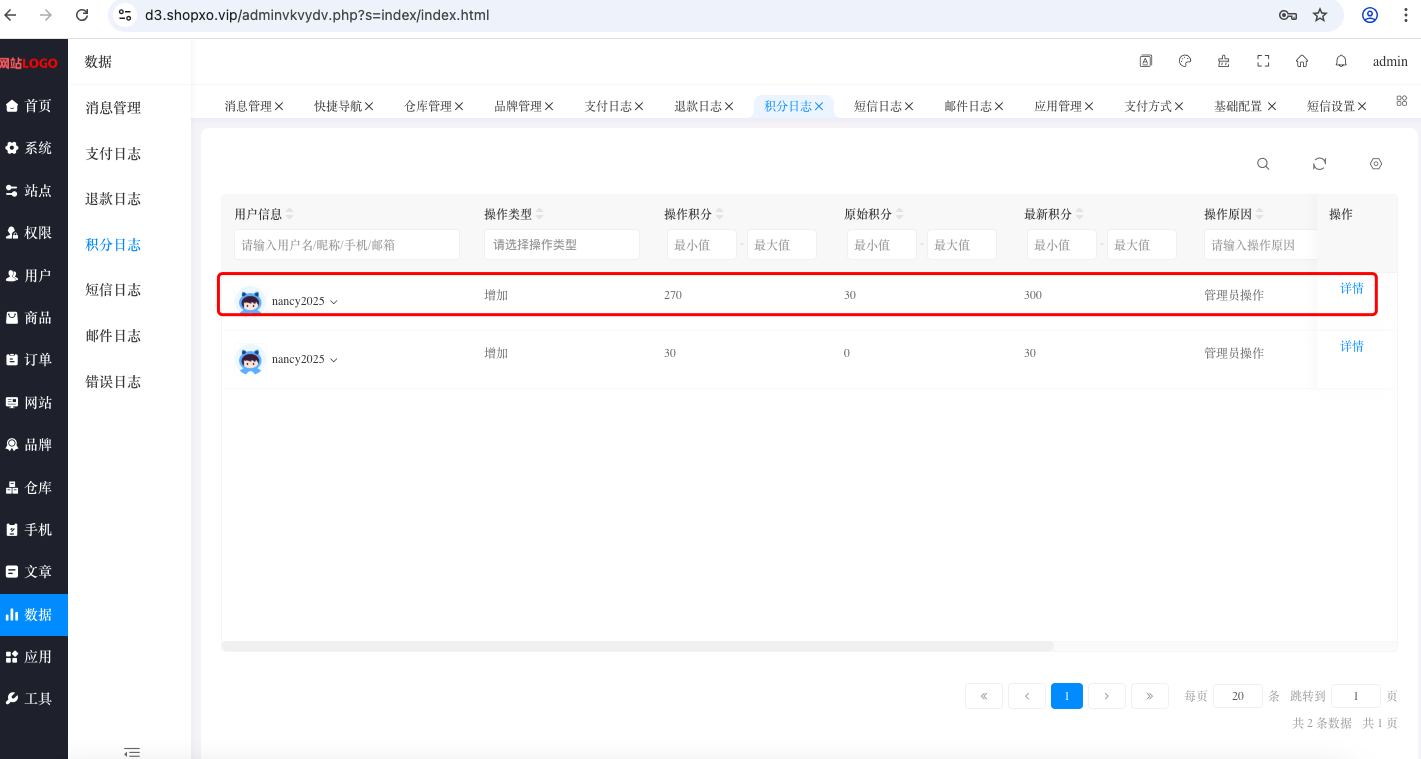Screen dimensions: 1421x759
Task: Open 商品 in the dark left sidebar
Action: click(29, 318)
